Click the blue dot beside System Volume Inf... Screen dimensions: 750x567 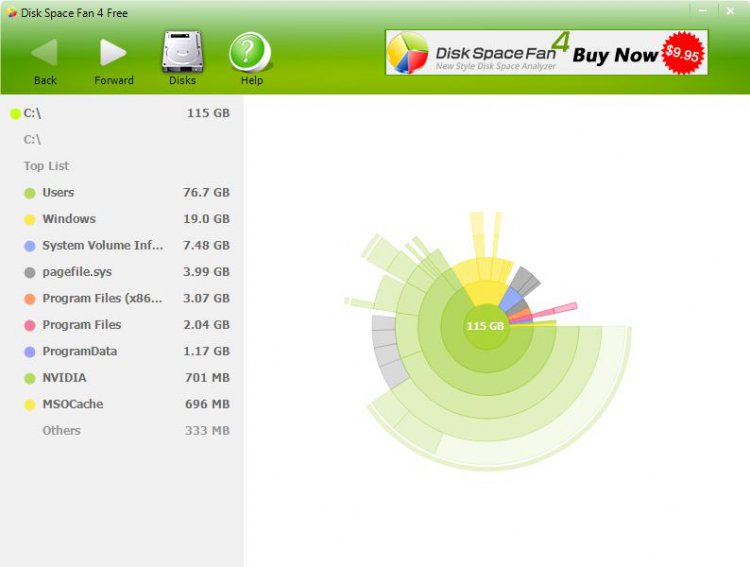30,246
